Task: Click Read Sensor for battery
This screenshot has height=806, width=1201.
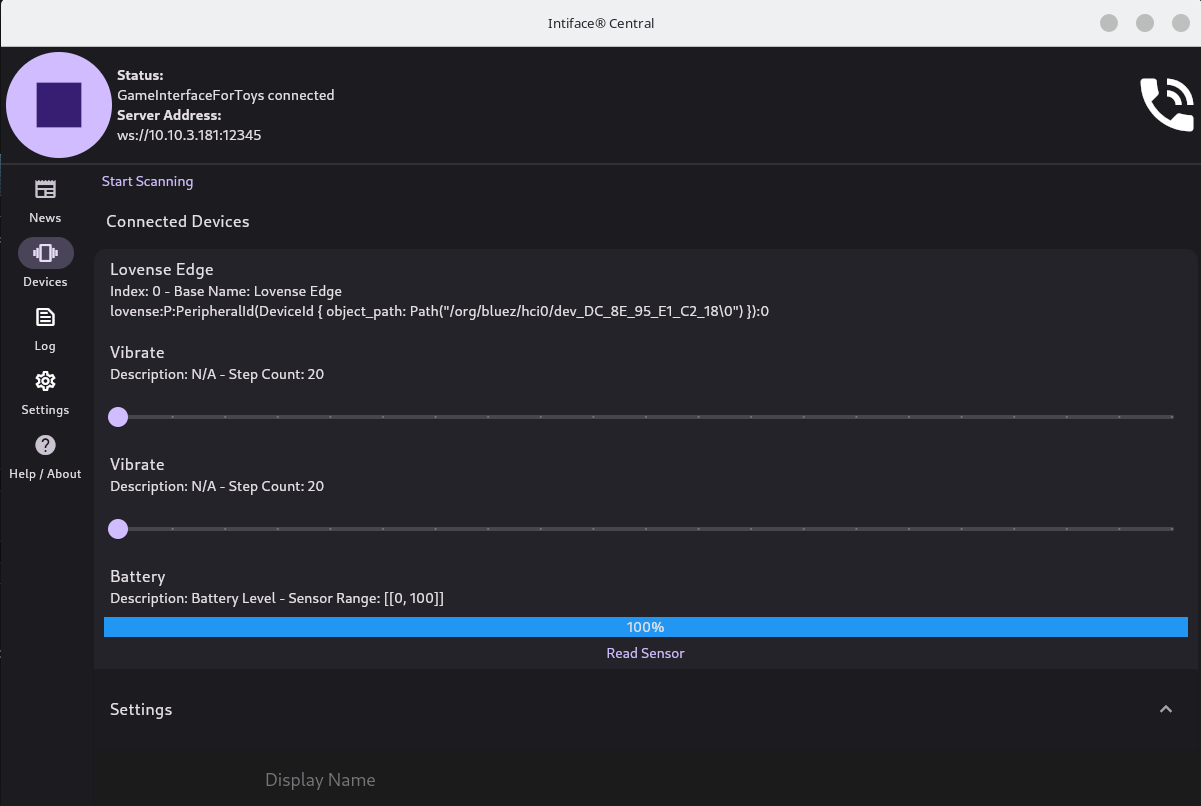Action: coord(645,653)
